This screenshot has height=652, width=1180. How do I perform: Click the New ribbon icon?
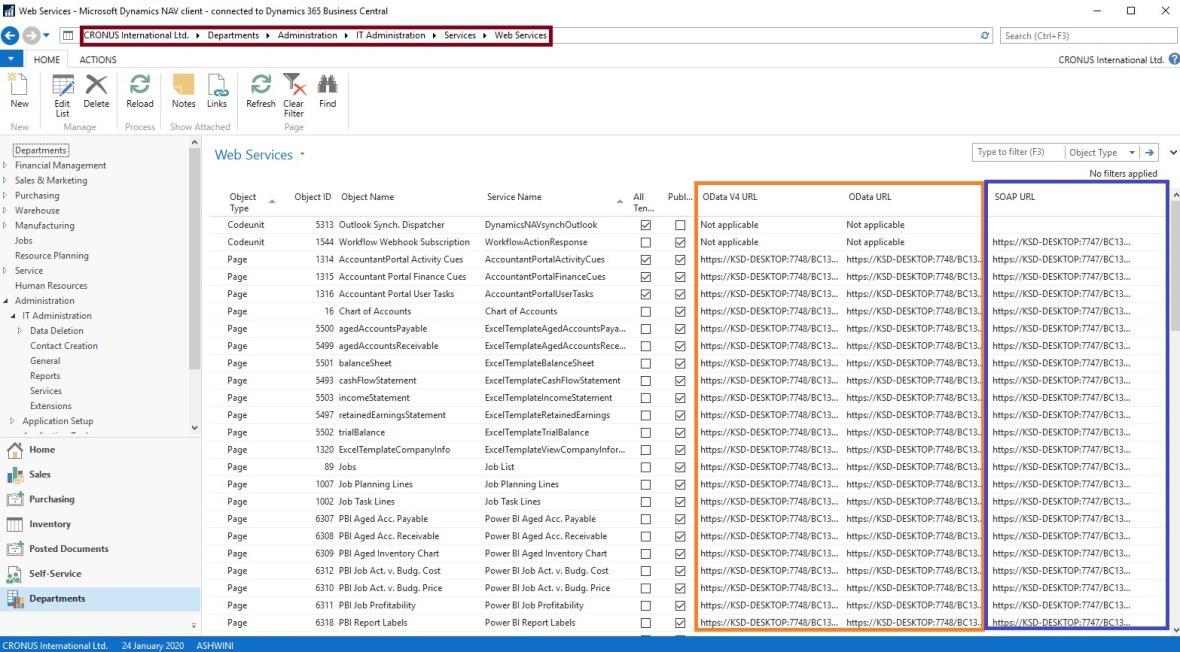tap(19, 90)
